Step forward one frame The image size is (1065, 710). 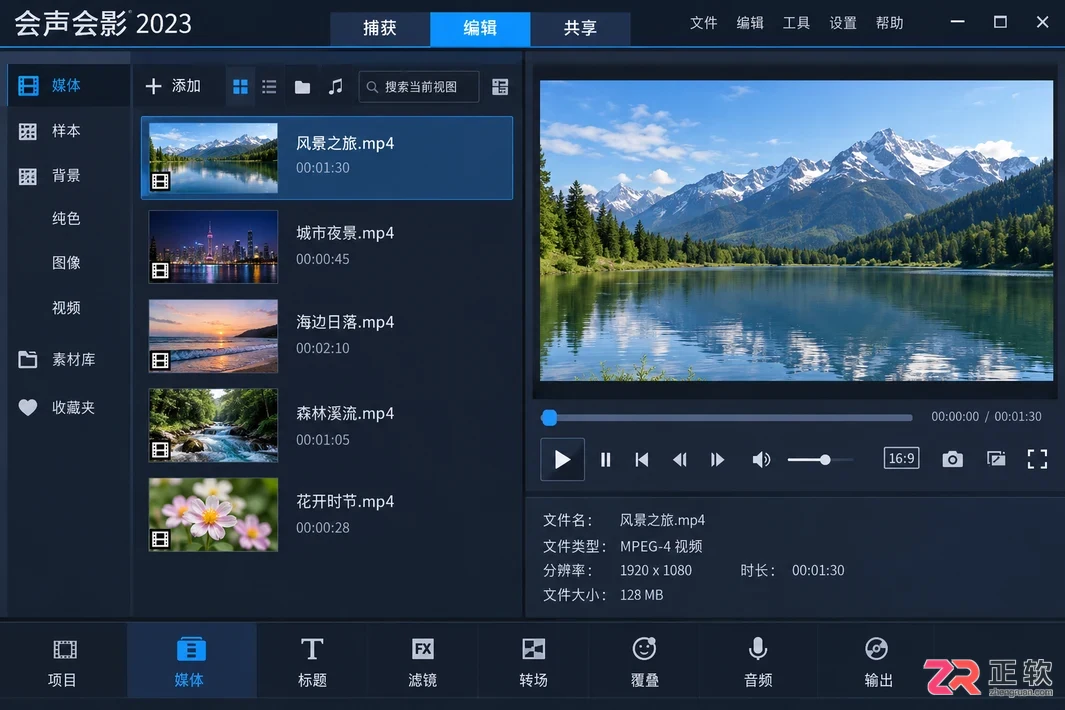click(717, 460)
